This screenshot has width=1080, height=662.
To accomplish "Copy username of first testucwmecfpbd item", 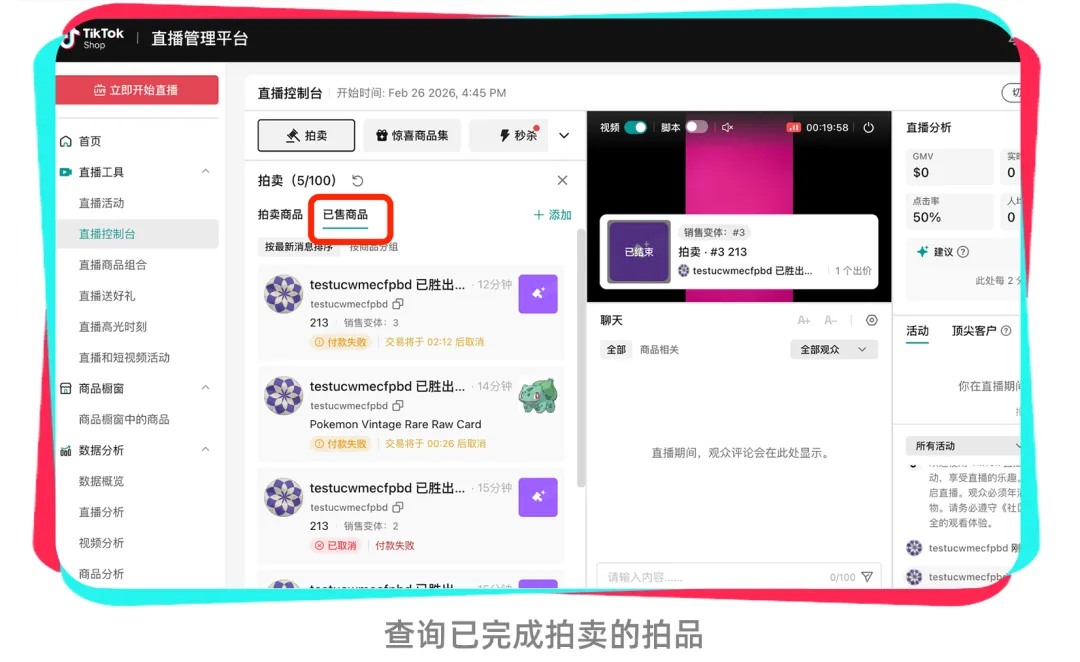I will tap(398, 304).
